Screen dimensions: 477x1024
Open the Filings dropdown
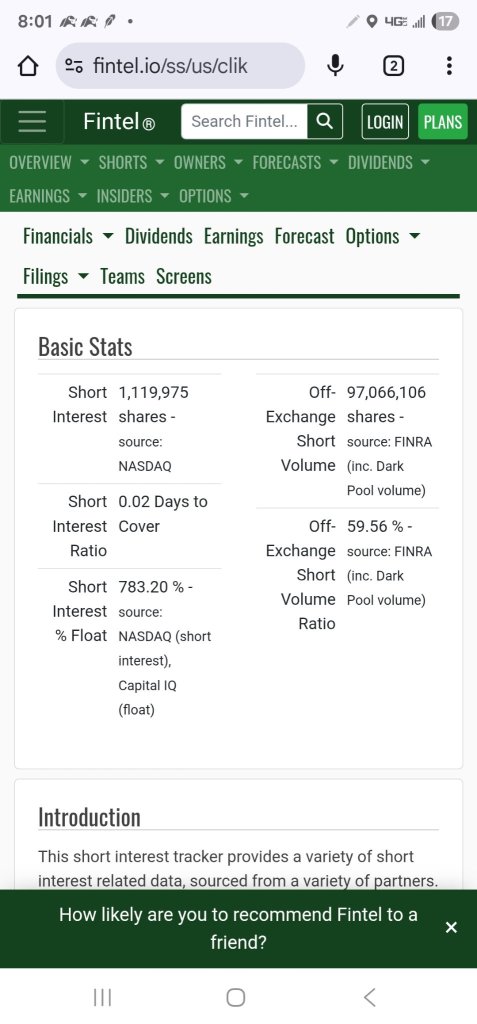(x=55, y=276)
